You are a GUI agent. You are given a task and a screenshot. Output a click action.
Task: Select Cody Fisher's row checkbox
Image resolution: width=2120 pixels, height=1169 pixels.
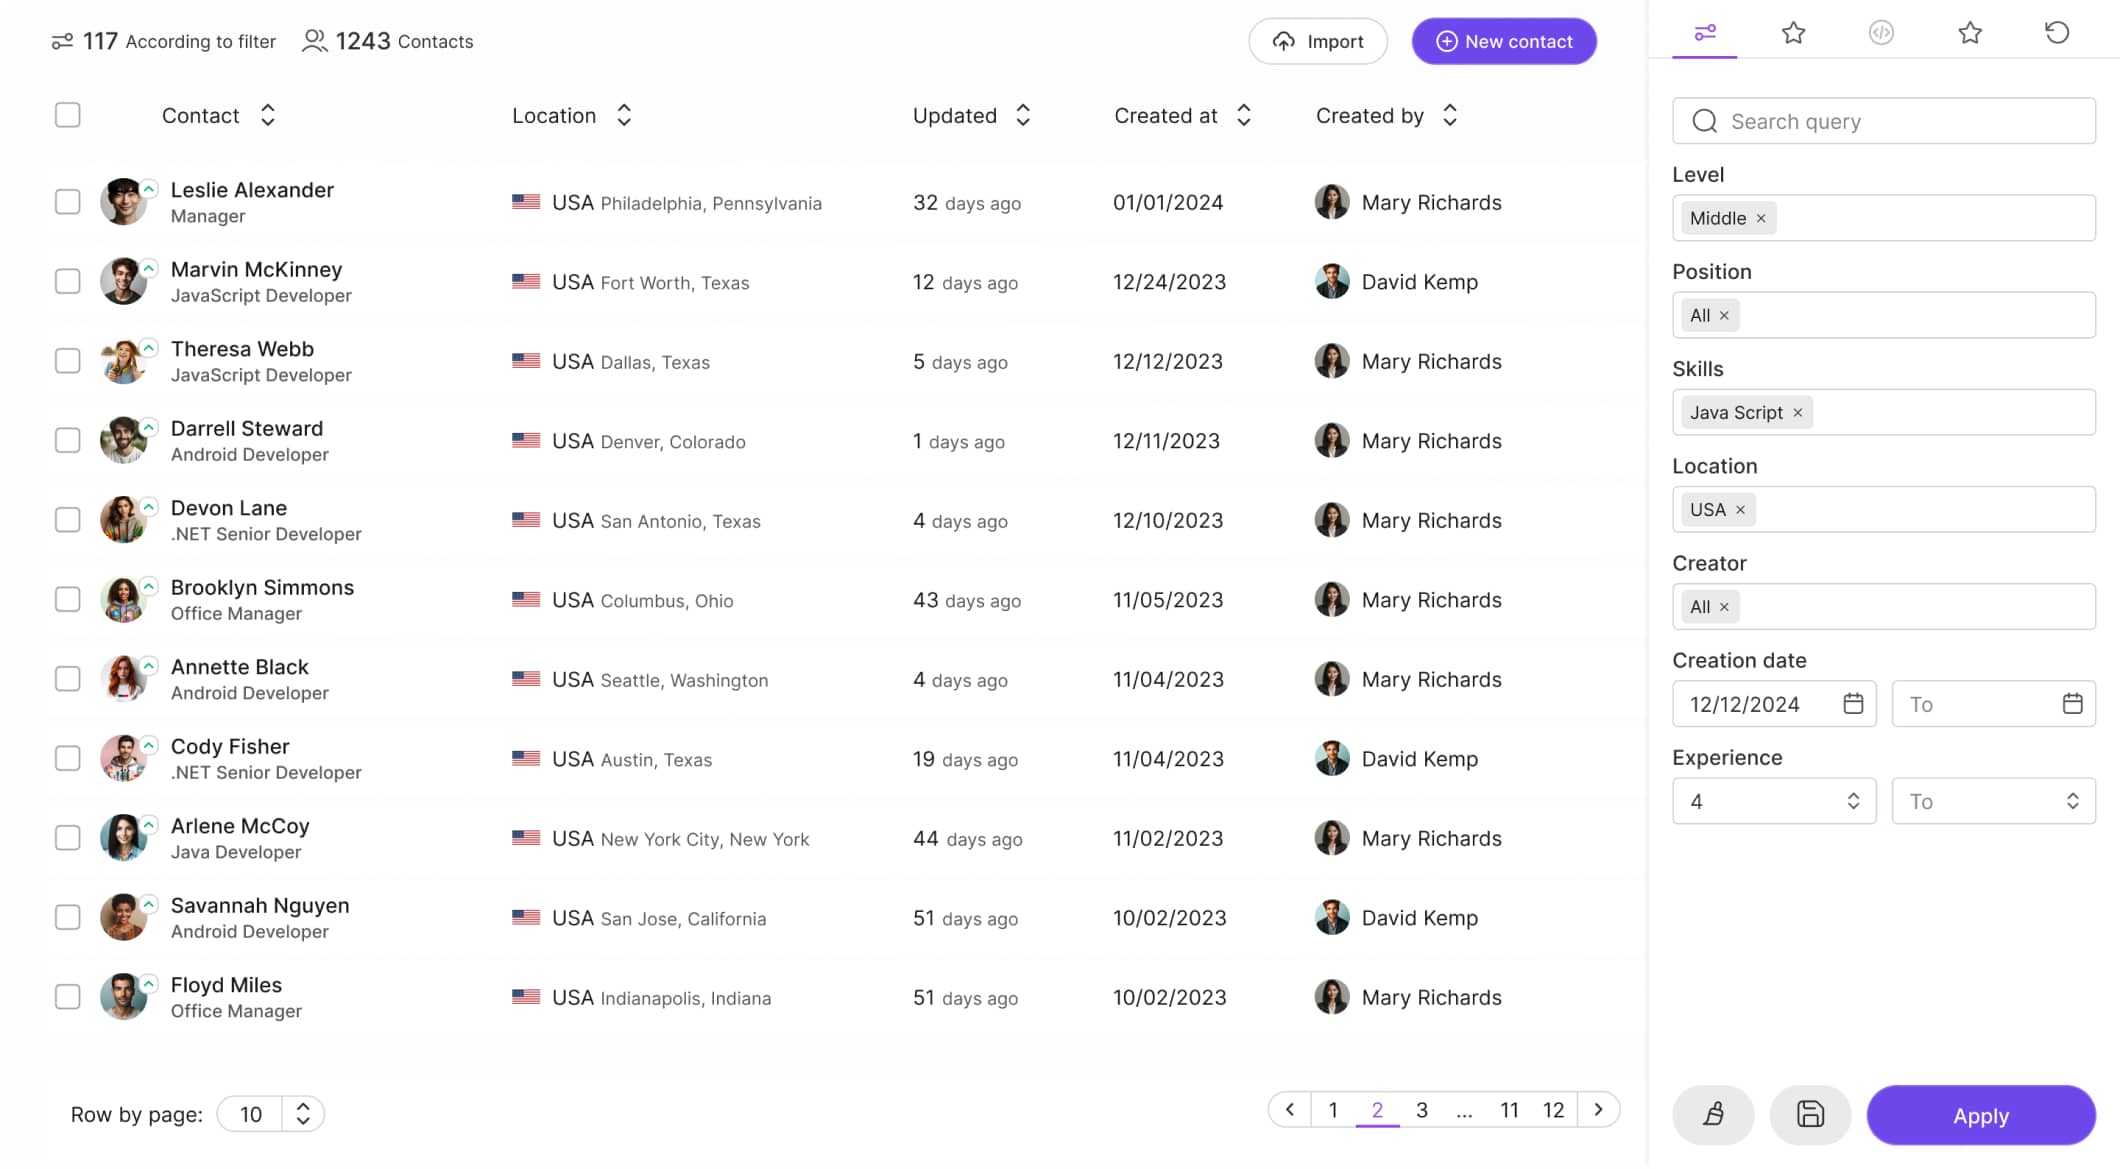(x=67, y=758)
